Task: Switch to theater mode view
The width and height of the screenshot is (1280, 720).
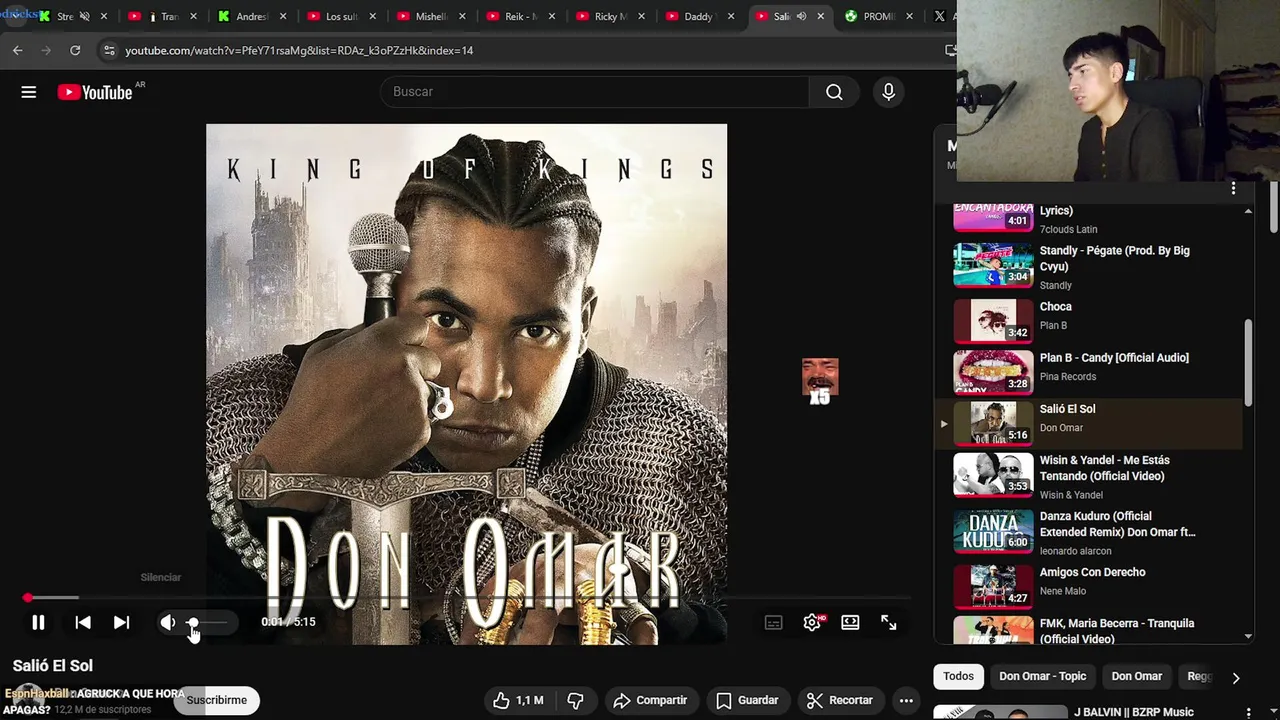Action: pyautogui.click(x=850, y=622)
